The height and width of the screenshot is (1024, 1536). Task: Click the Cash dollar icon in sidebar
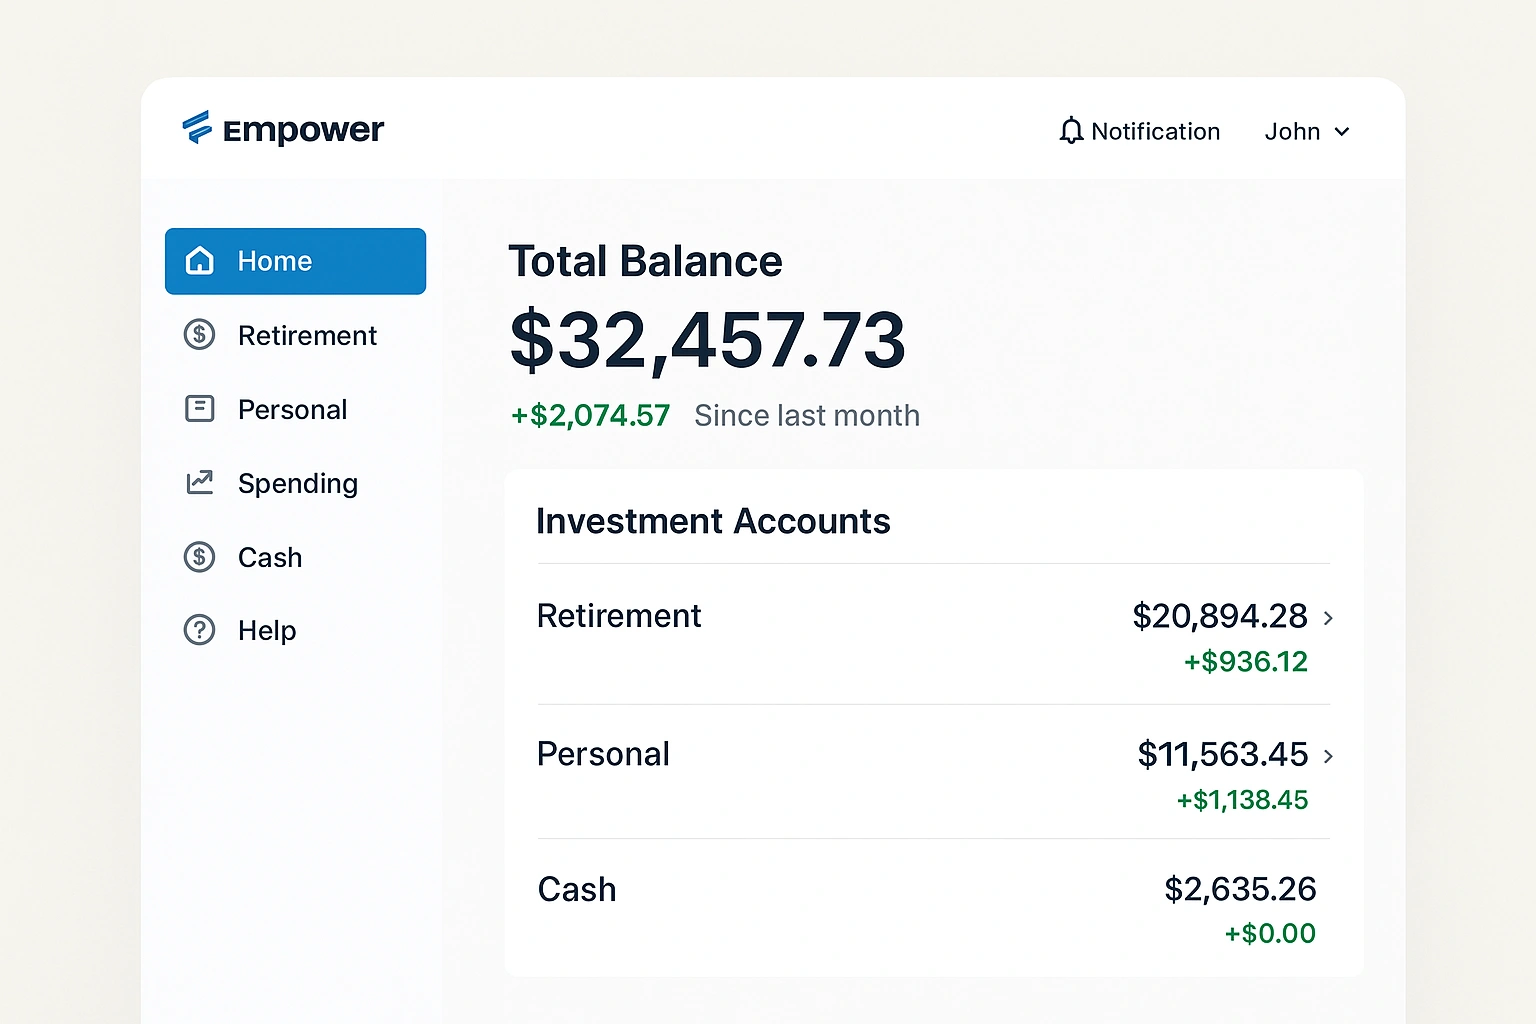[200, 557]
